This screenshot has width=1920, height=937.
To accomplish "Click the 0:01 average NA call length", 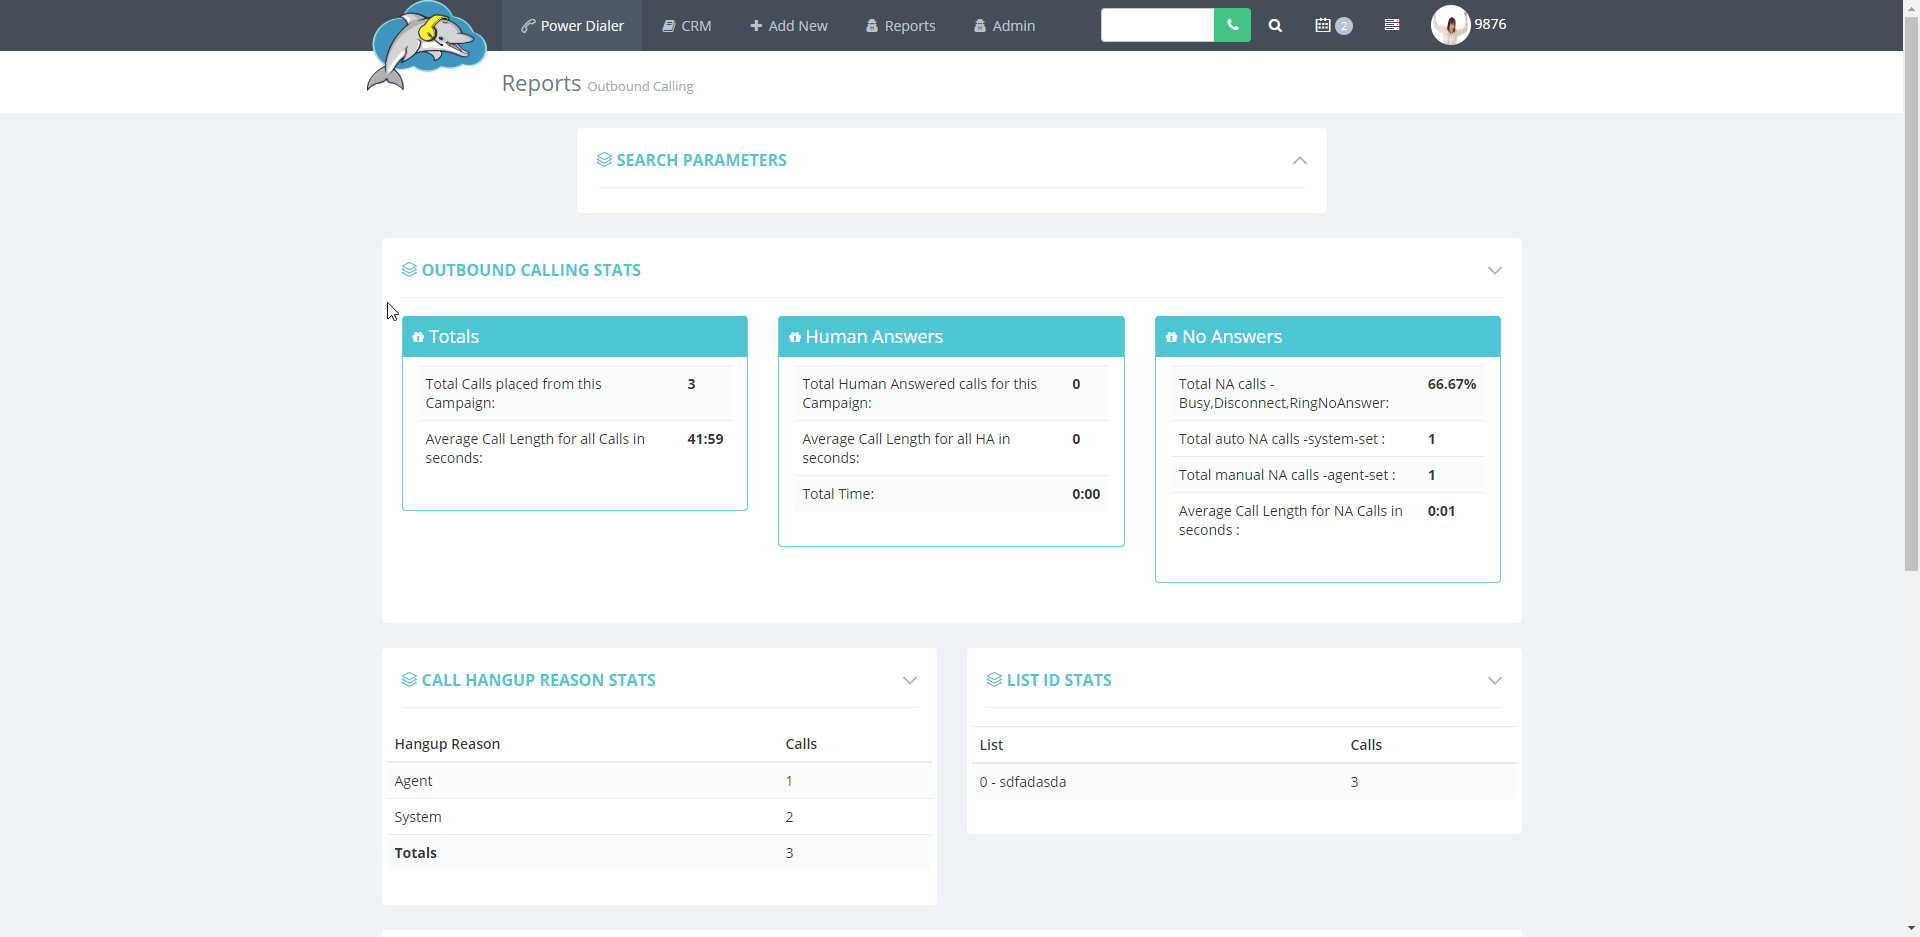I will (x=1441, y=511).
